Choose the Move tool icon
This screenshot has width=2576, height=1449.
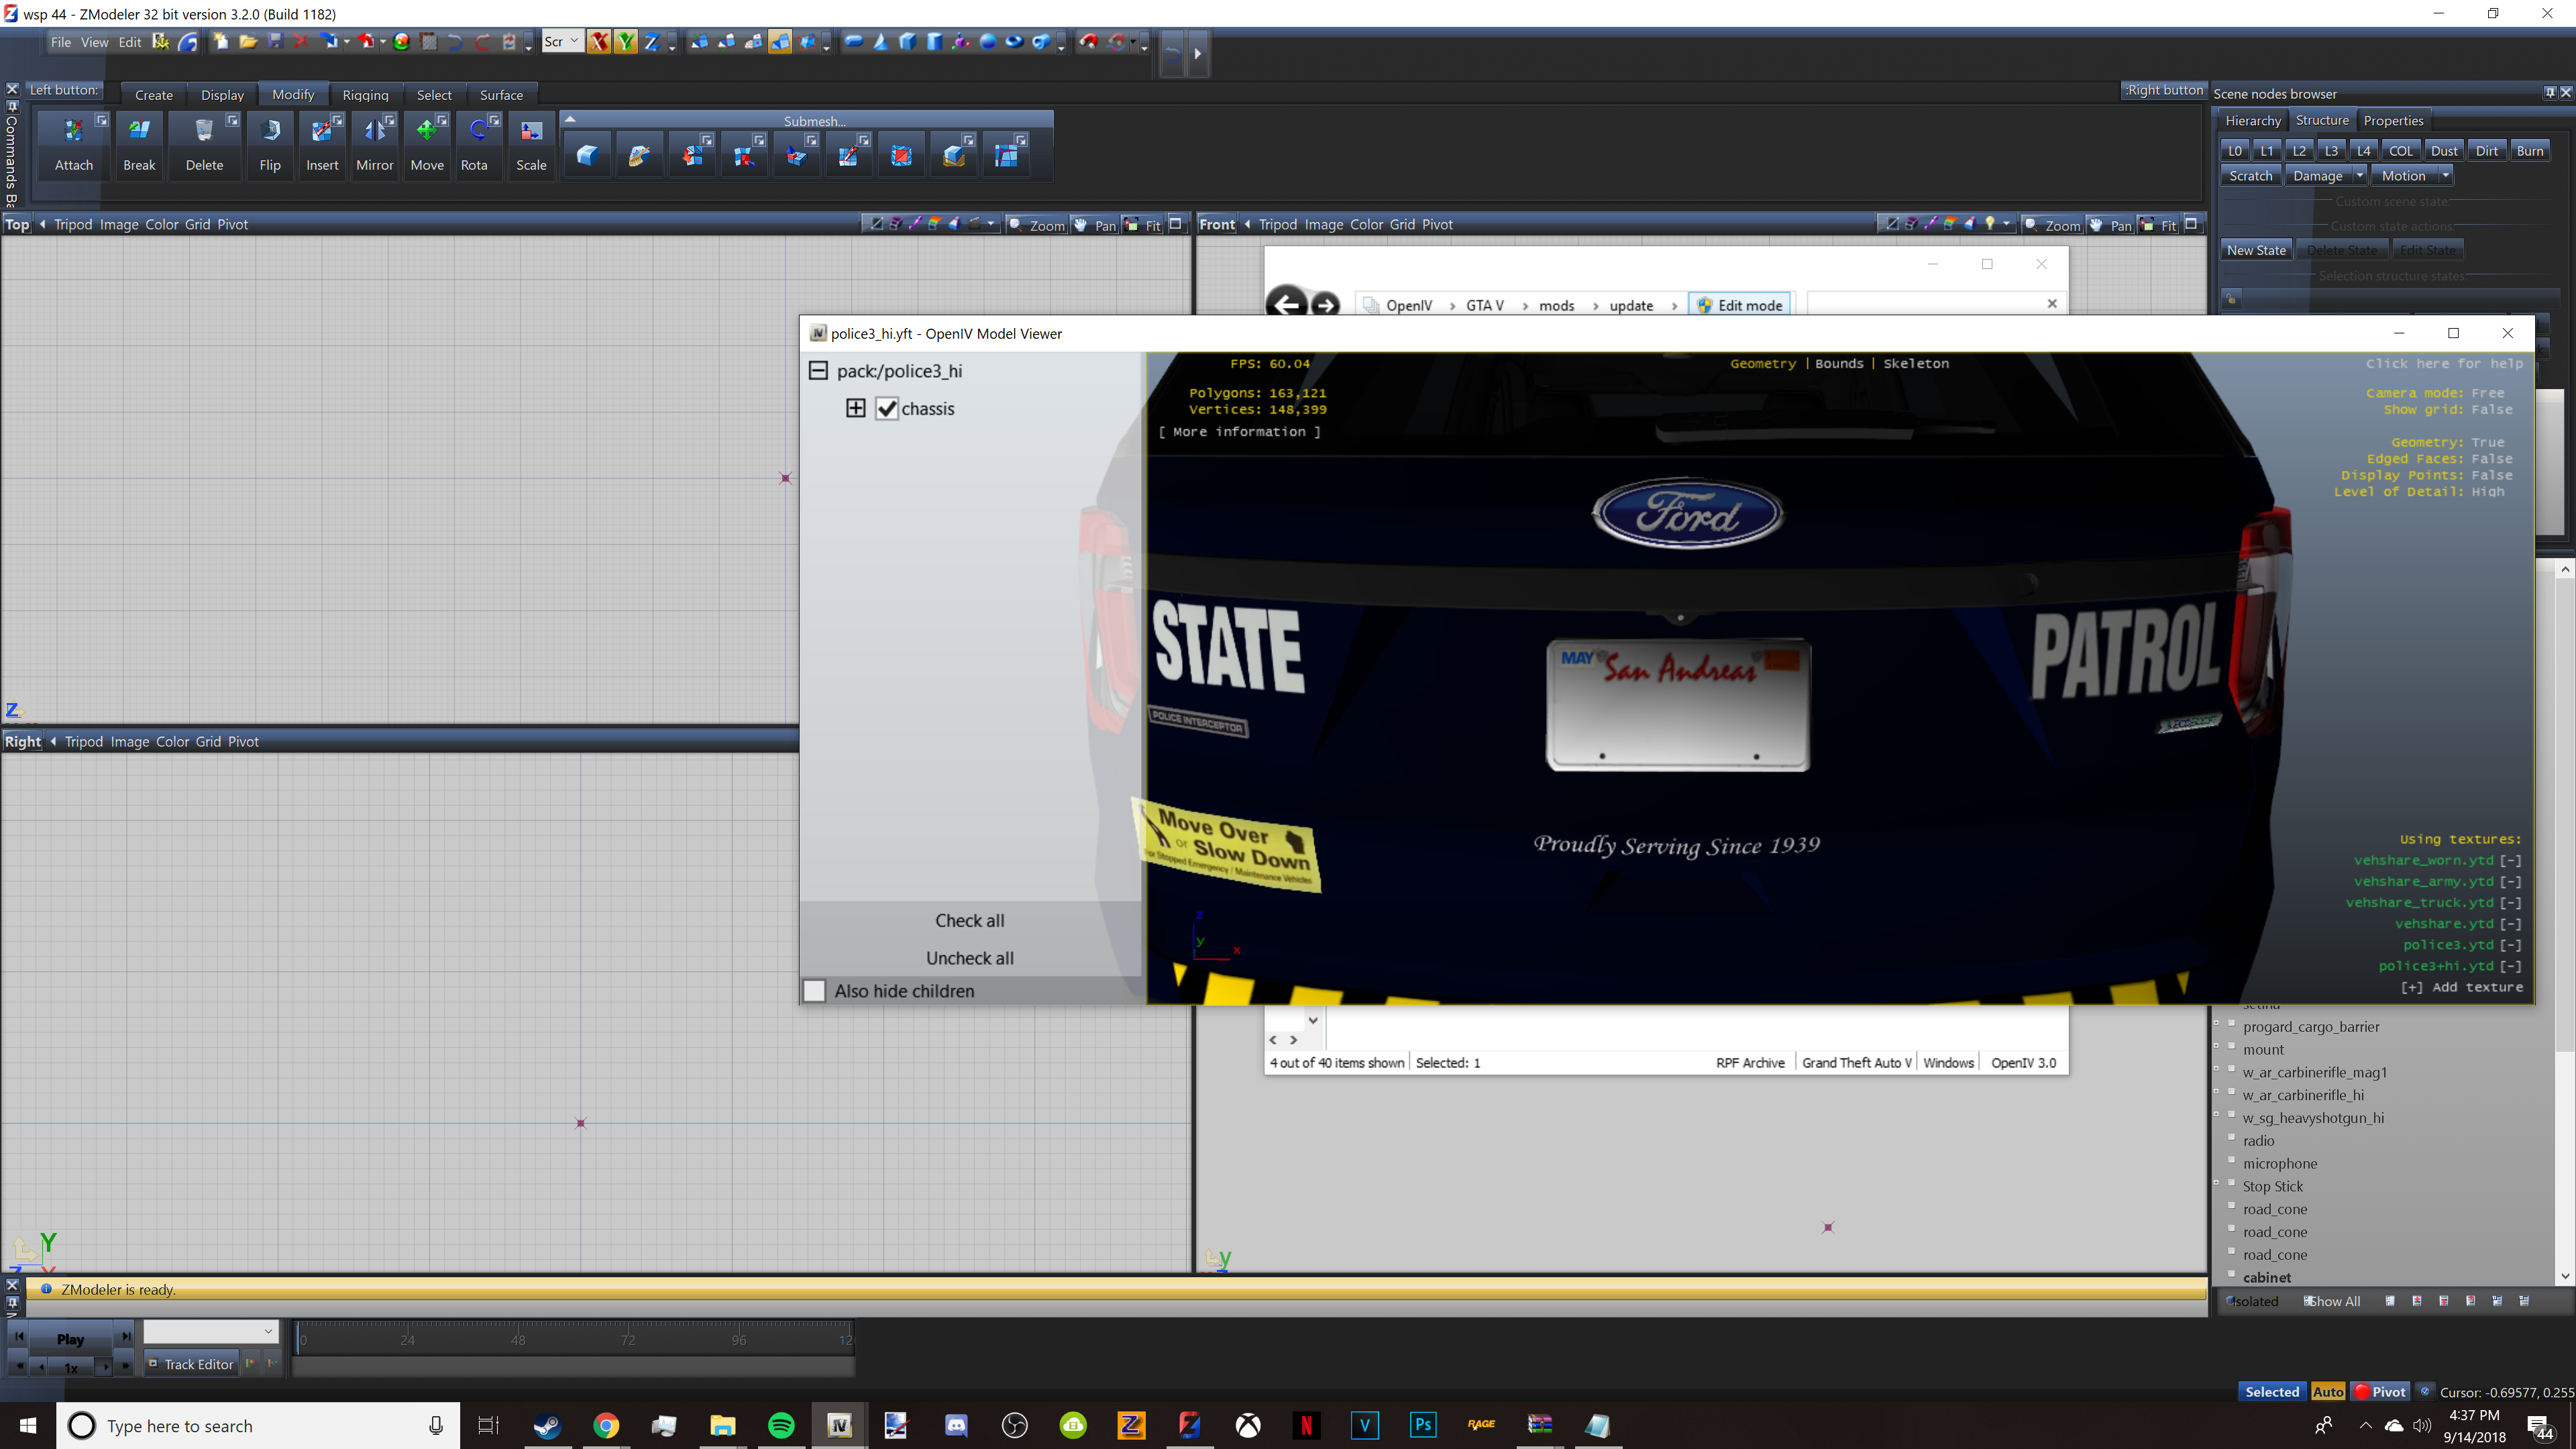tap(426, 131)
